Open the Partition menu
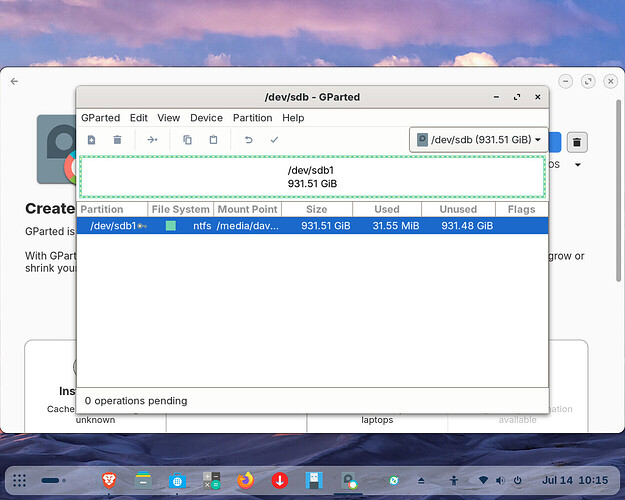 click(x=253, y=118)
